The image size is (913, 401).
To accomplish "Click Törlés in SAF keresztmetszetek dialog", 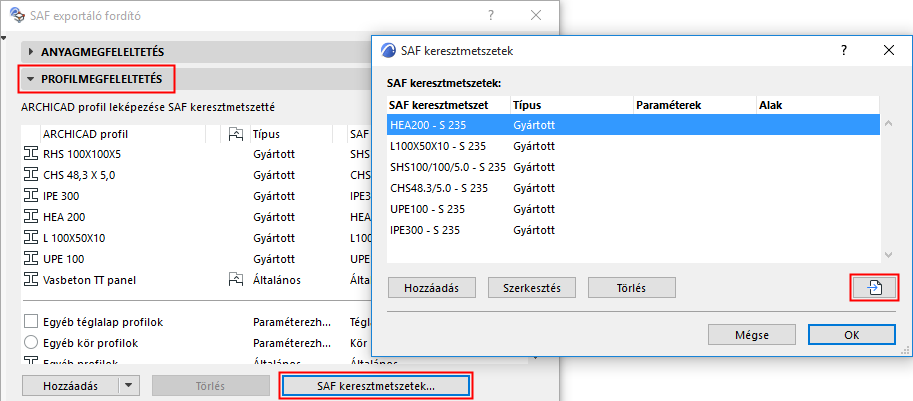I will 632,288.
